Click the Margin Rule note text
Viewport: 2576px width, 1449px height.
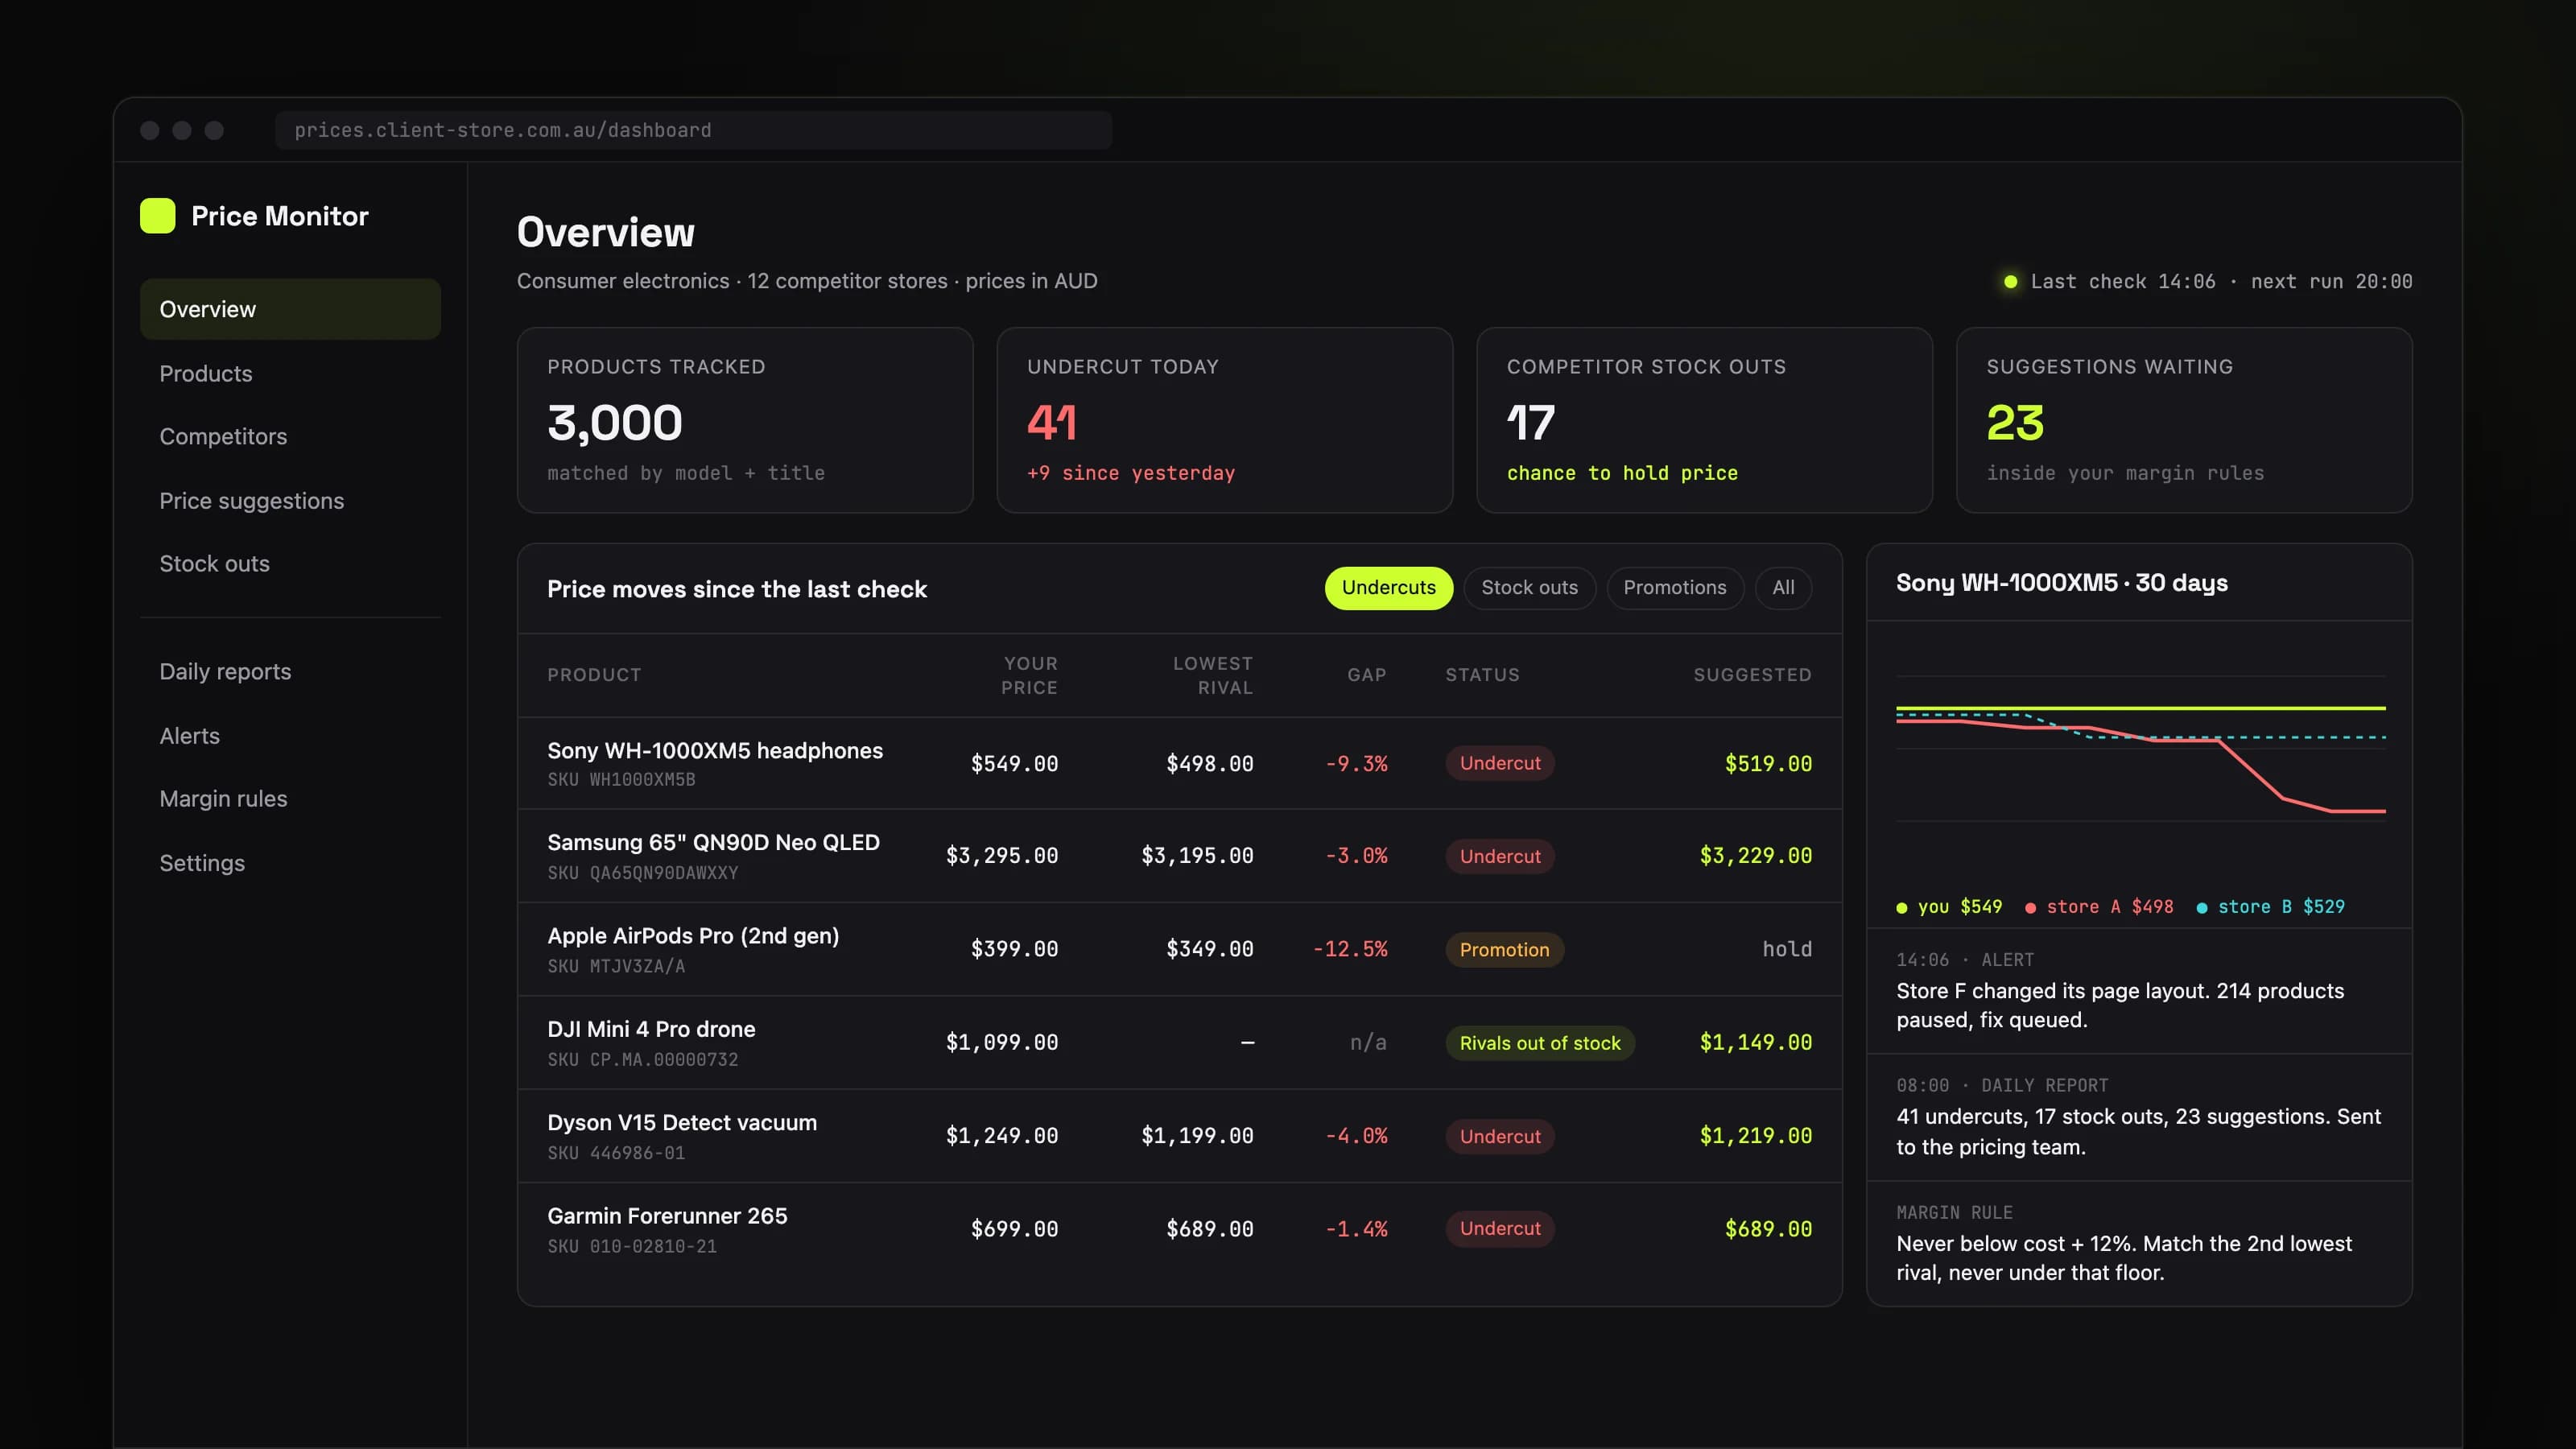2124,1258
